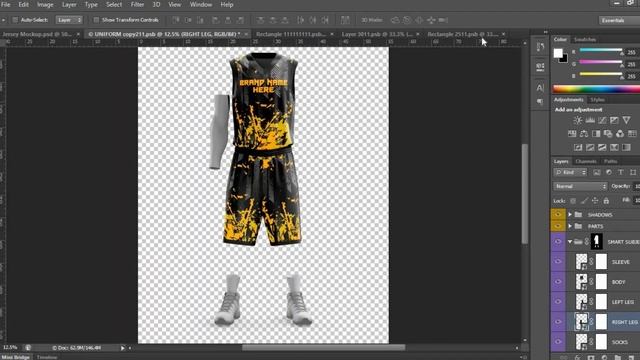
Task: Enable the Auto-Select checkbox
Action: pos(15,20)
